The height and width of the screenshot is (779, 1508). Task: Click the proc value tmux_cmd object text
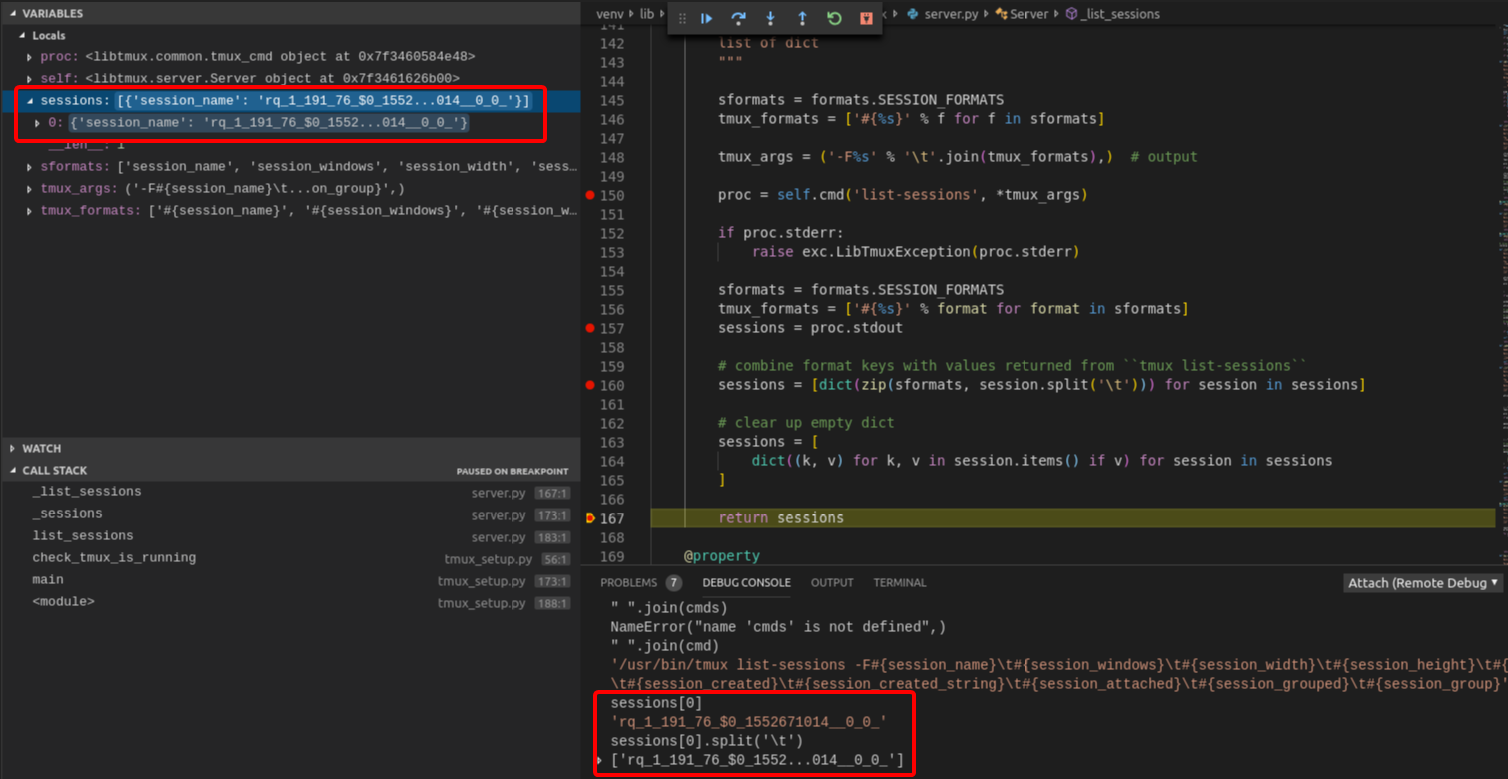[280, 57]
